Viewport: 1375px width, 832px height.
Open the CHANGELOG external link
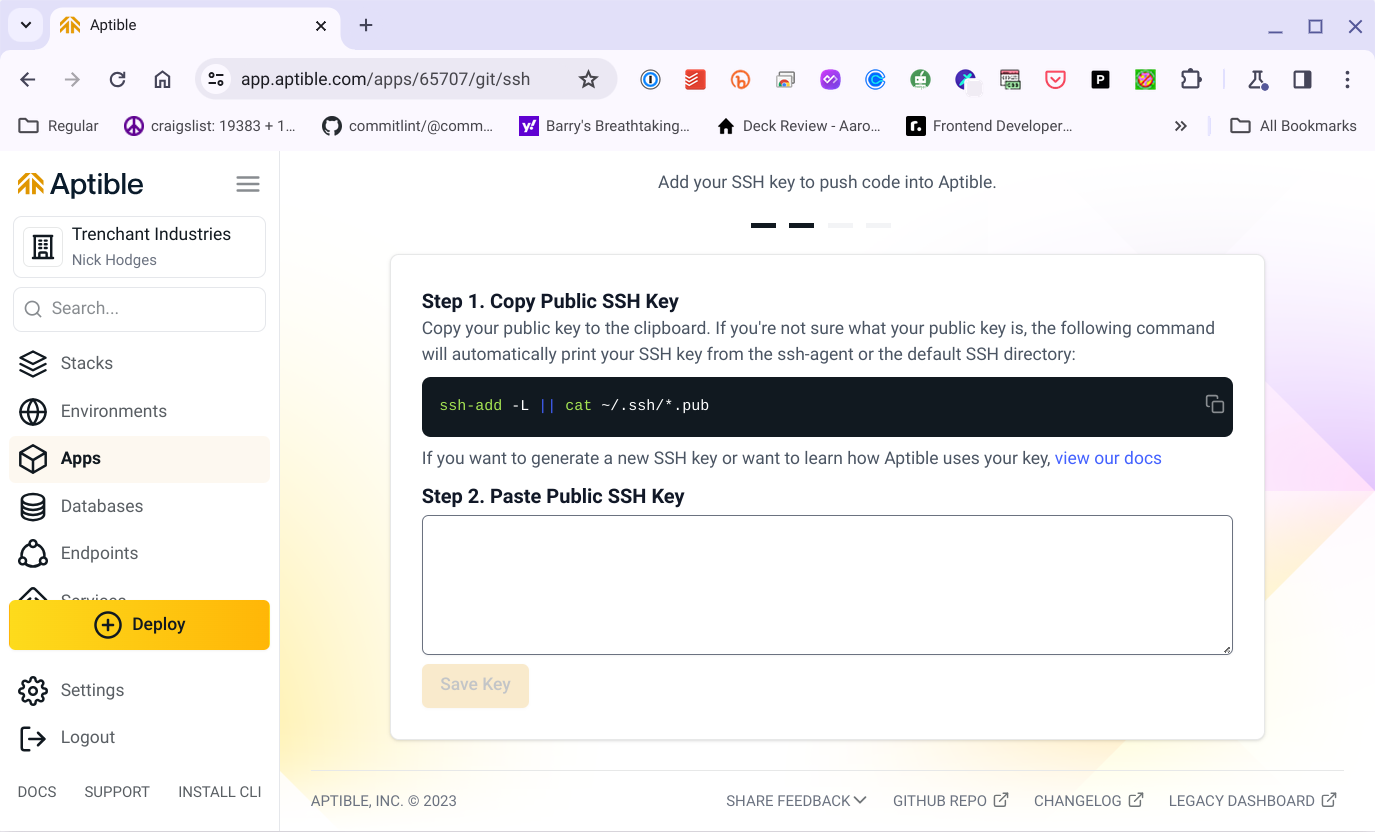[1089, 801]
